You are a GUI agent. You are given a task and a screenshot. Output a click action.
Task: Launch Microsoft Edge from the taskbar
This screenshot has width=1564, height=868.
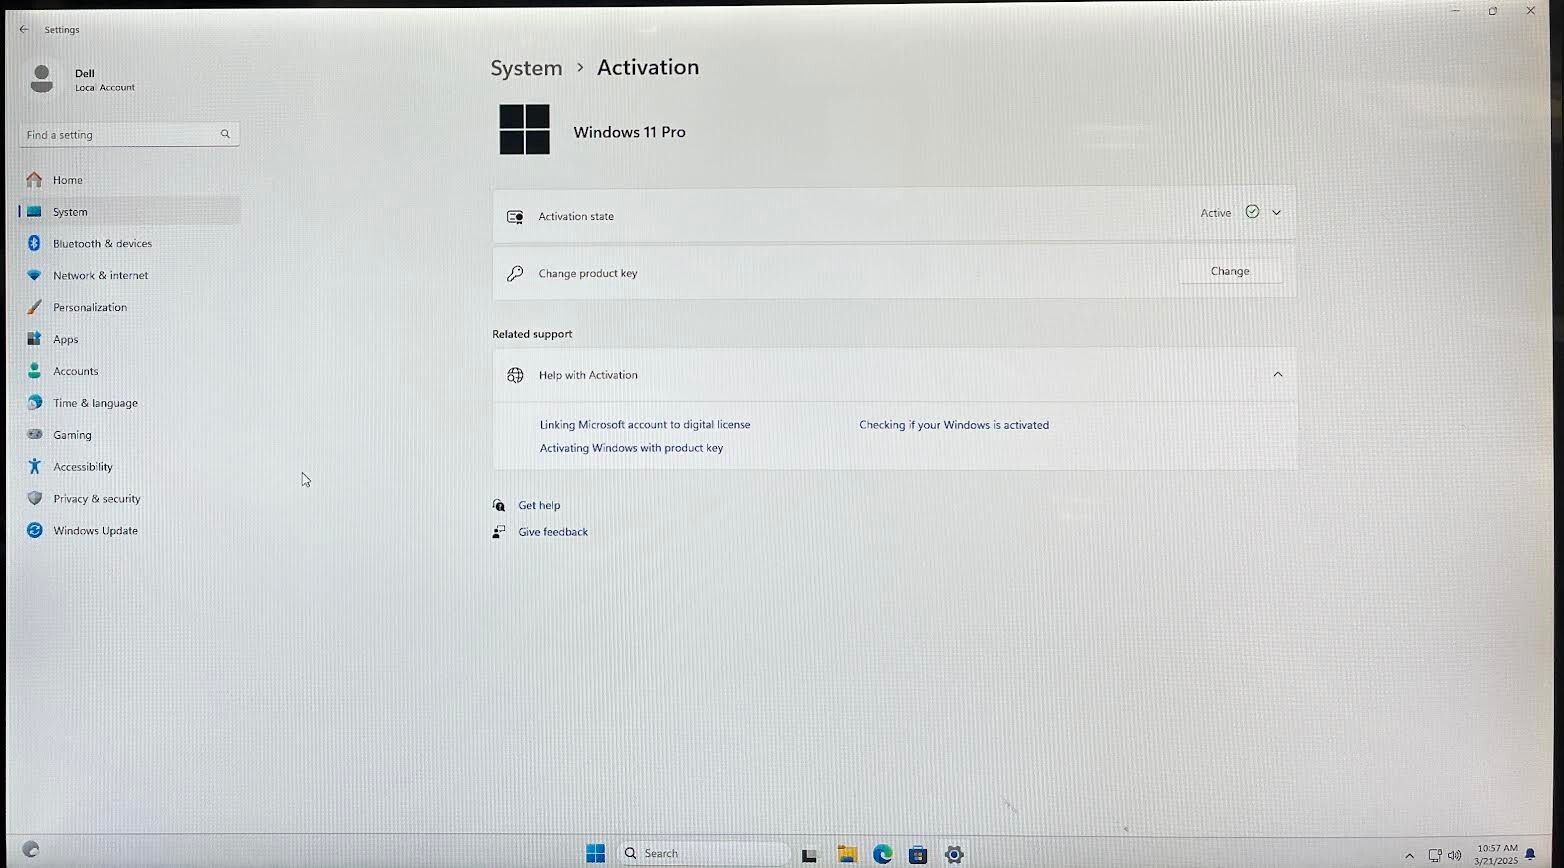[x=882, y=854]
